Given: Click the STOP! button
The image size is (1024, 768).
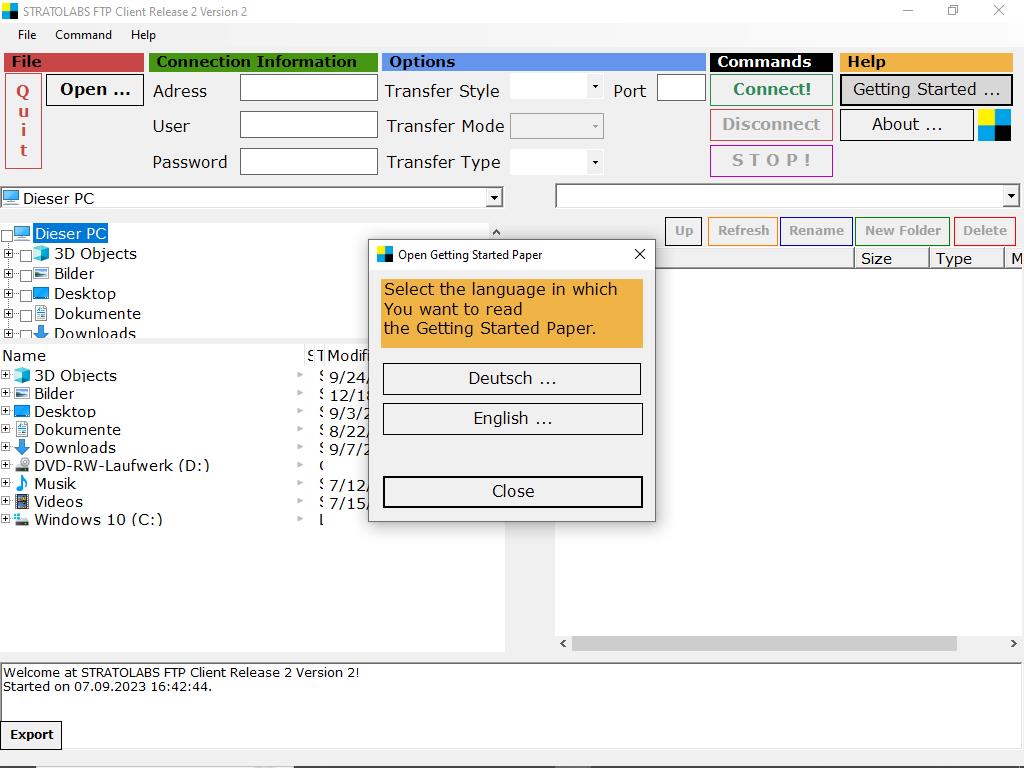Looking at the screenshot, I should (x=771, y=161).
